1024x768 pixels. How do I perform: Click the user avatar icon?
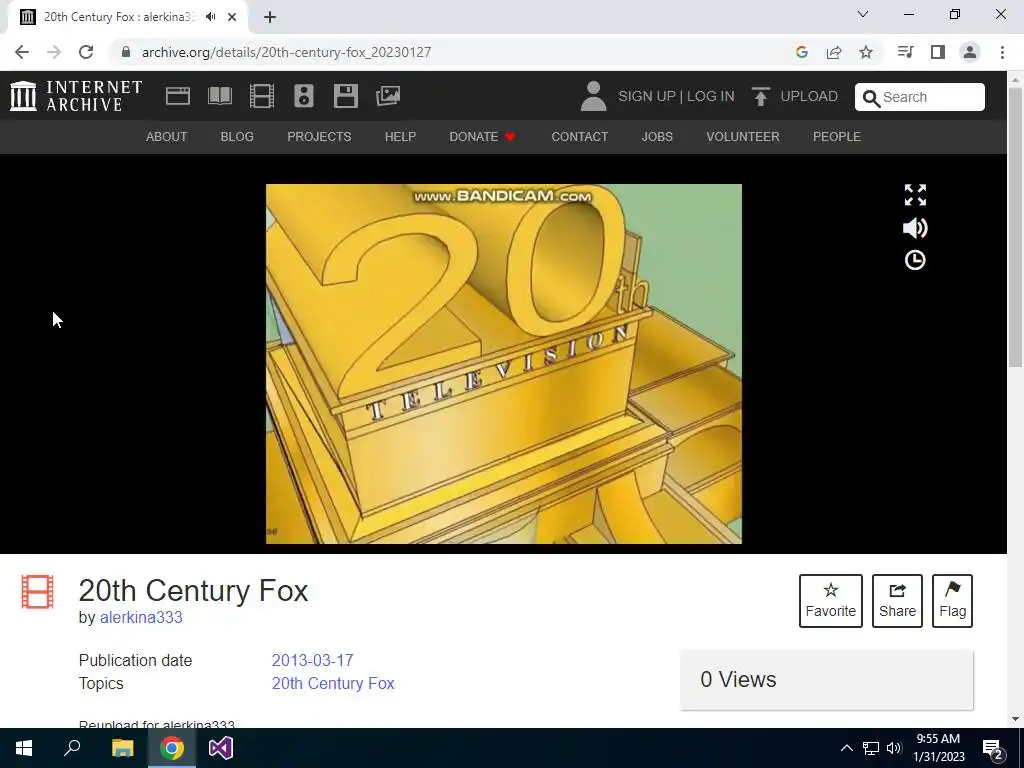coord(594,96)
